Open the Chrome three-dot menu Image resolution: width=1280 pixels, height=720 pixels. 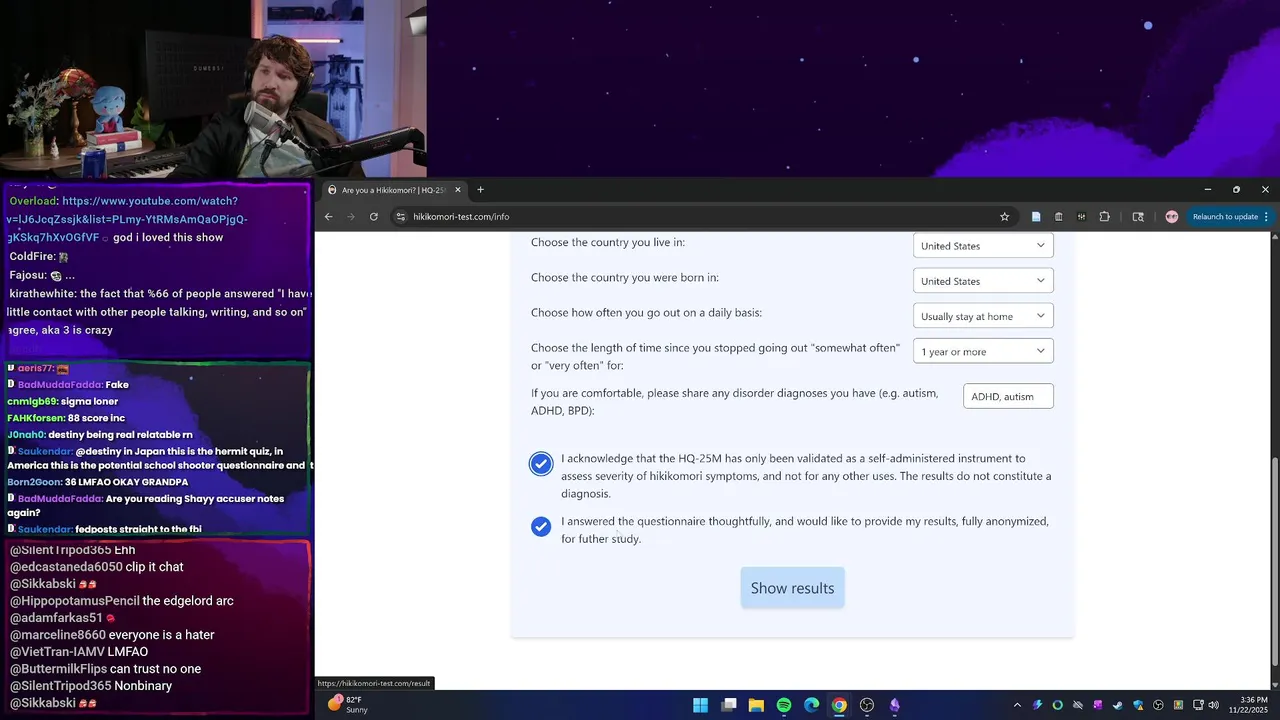tap(1266, 216)
